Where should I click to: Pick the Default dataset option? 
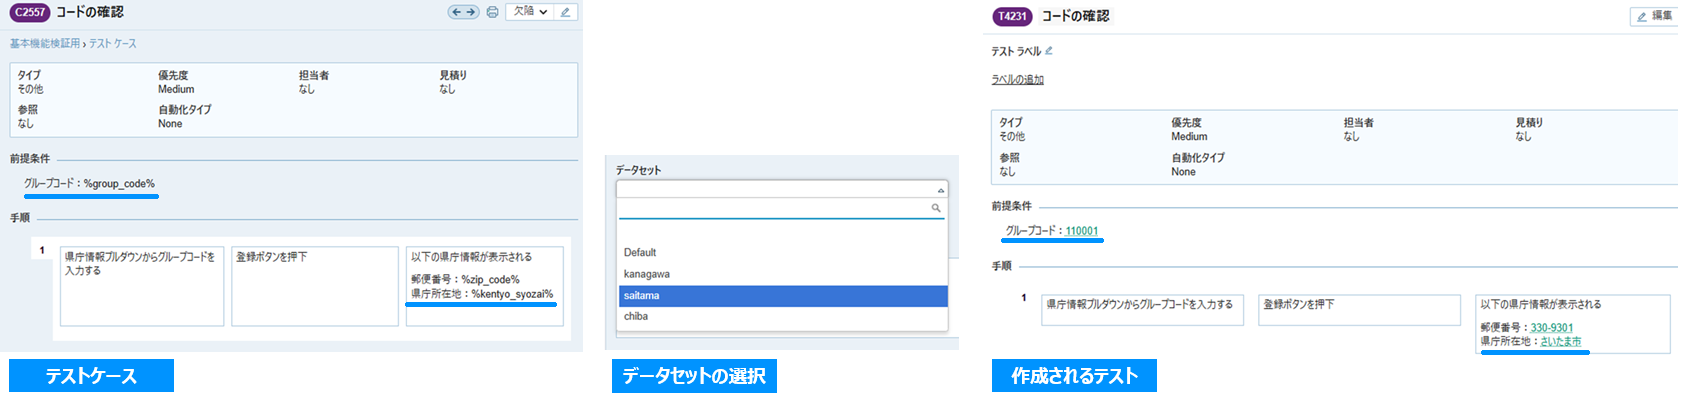[640, 253]
